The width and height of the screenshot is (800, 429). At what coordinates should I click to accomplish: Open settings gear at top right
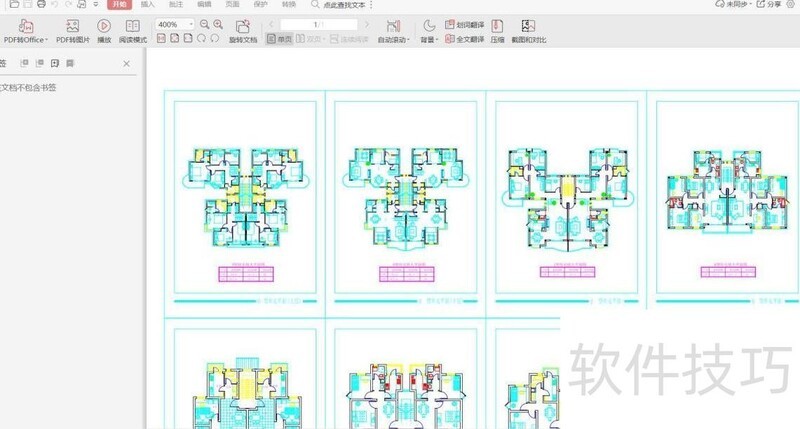tap(790, 4)
